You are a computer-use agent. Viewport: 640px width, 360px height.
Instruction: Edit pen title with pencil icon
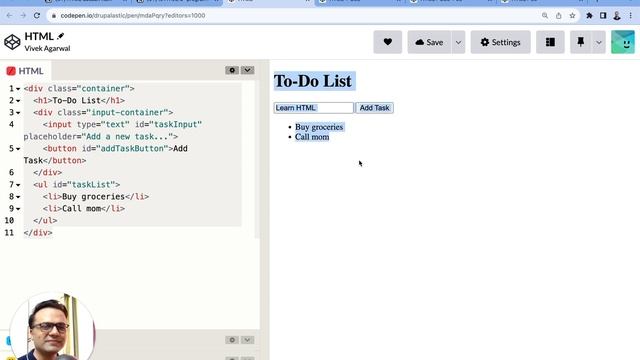61,36
